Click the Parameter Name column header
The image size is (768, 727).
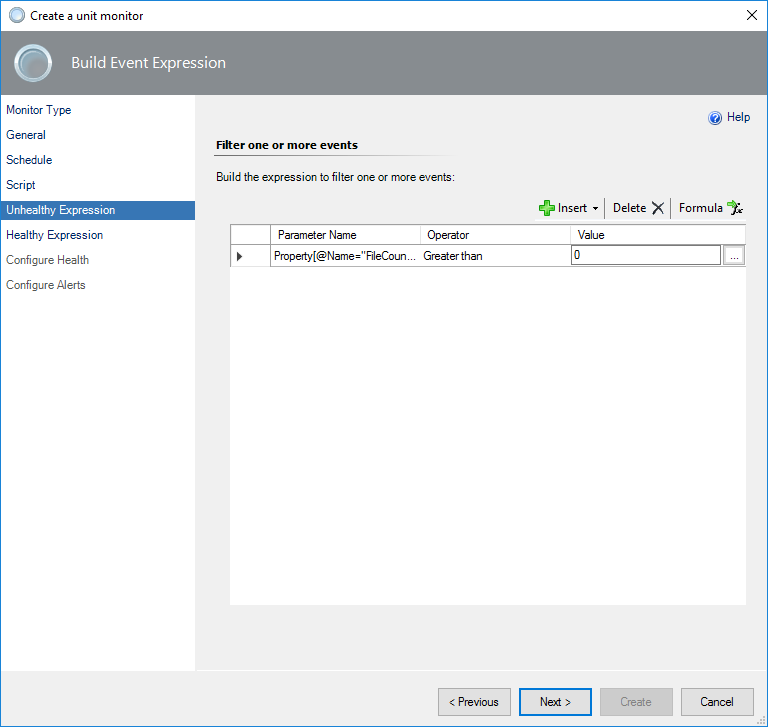point(345,235)
